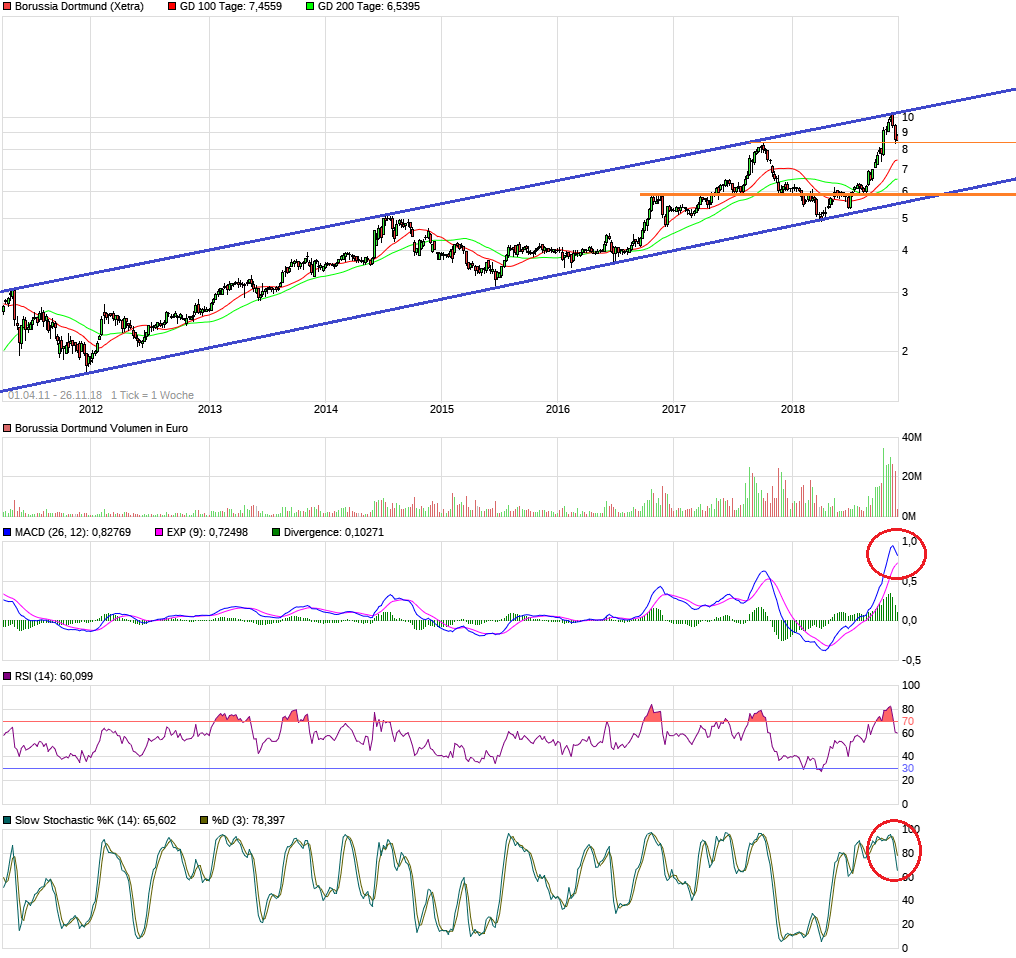1016x958 pixels.
Task: Click the price axis value 7
Action: [x=905, y=169]
